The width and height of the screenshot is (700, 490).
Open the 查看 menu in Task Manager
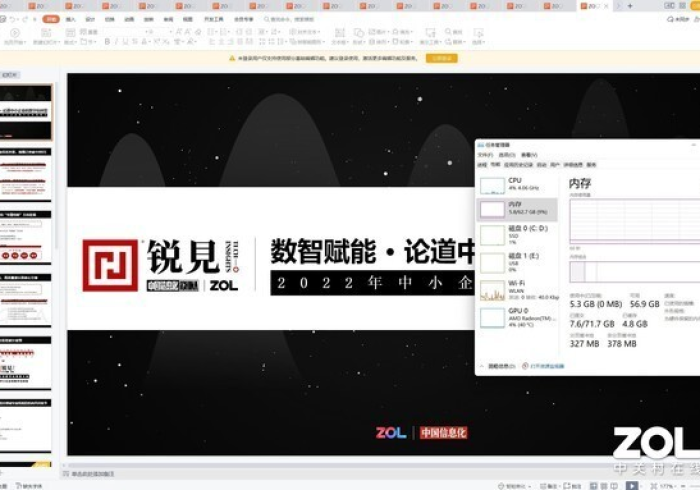coord(529,155)
